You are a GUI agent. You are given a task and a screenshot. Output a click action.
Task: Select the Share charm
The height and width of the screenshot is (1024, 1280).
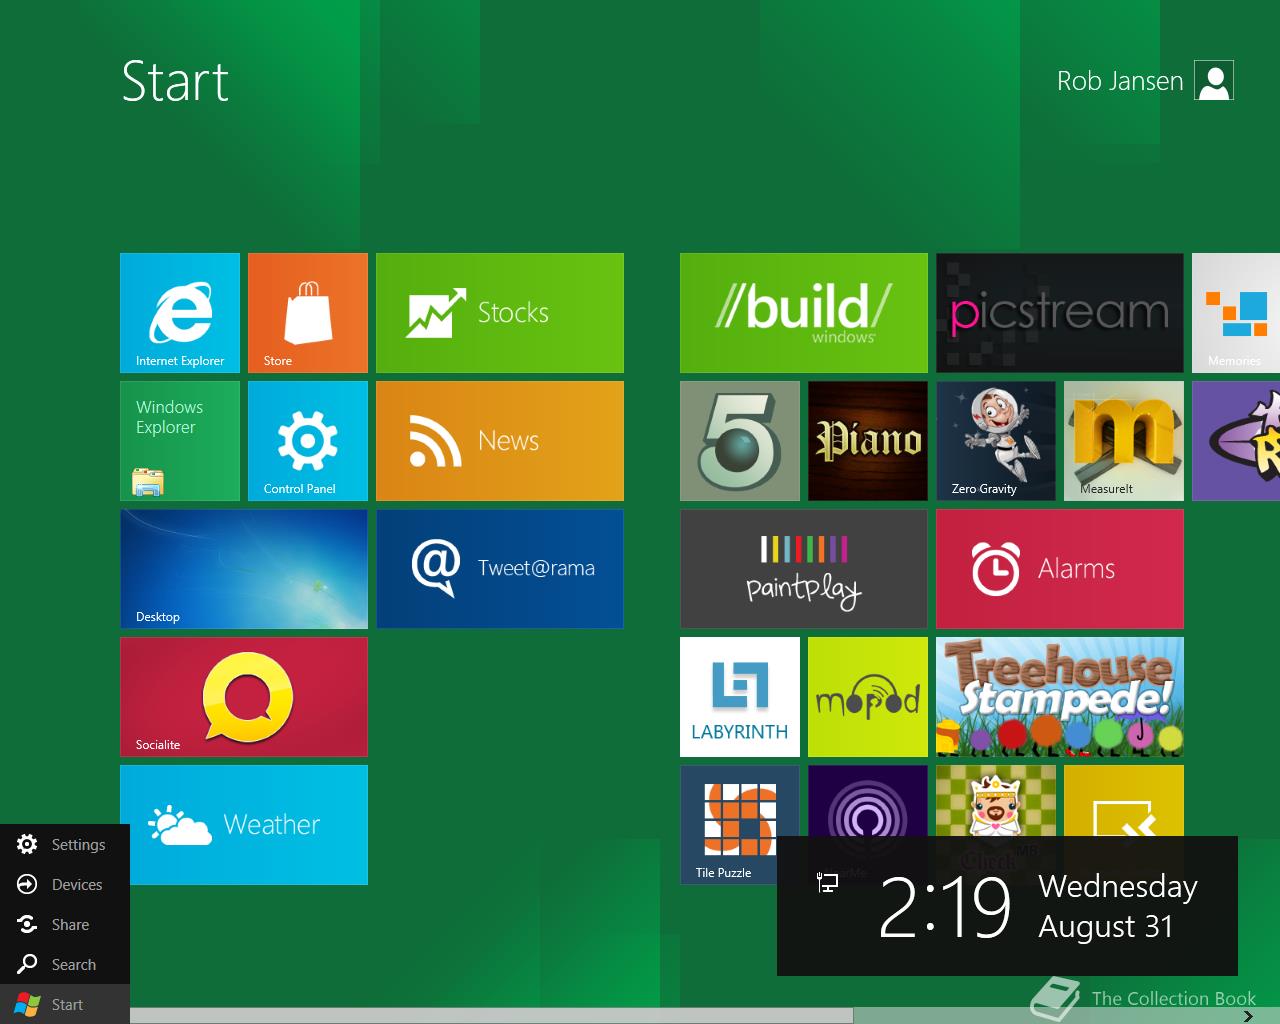click(x=65, y=925)
